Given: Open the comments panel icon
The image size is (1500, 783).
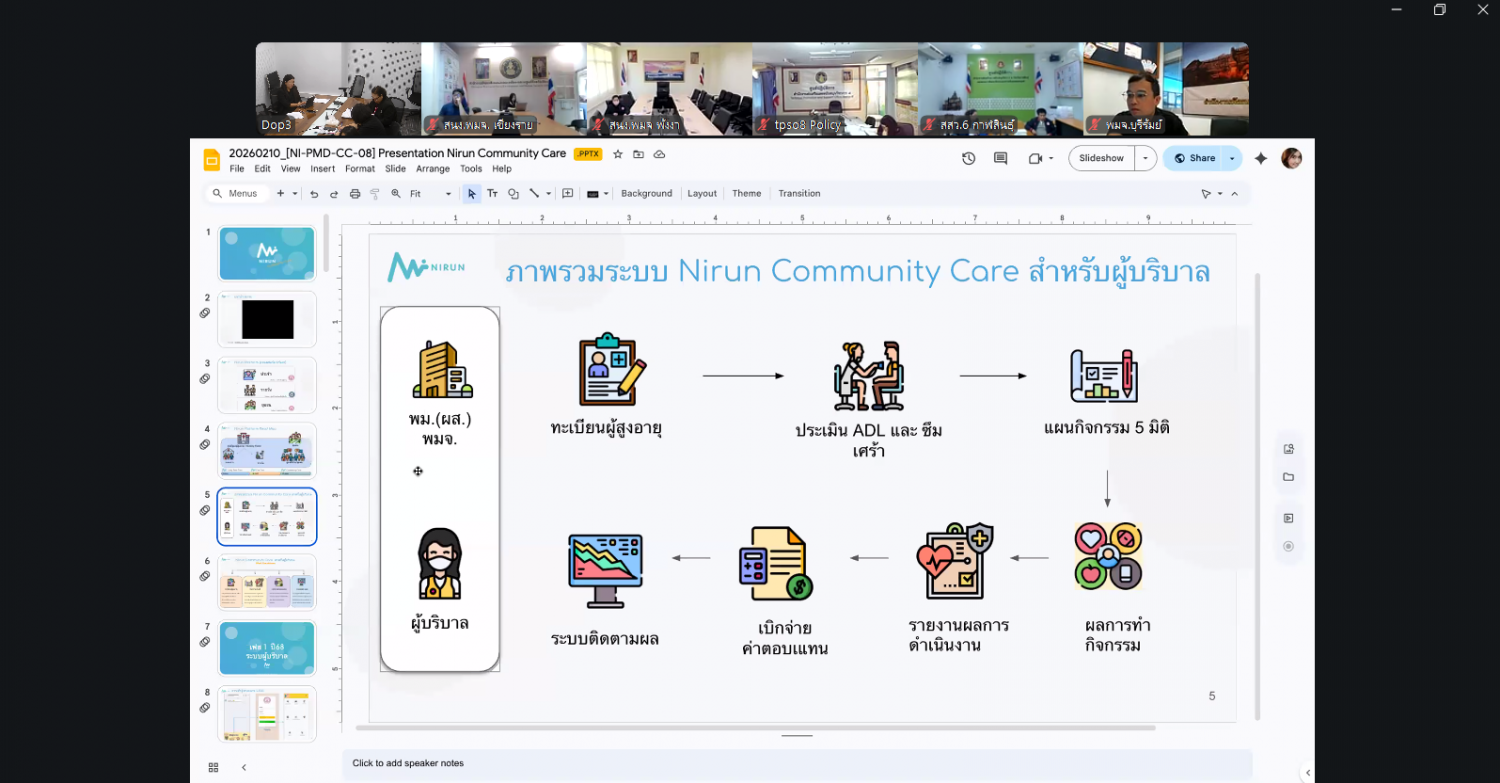Looking at the screenshot, I should click(x=1000, y=158).
